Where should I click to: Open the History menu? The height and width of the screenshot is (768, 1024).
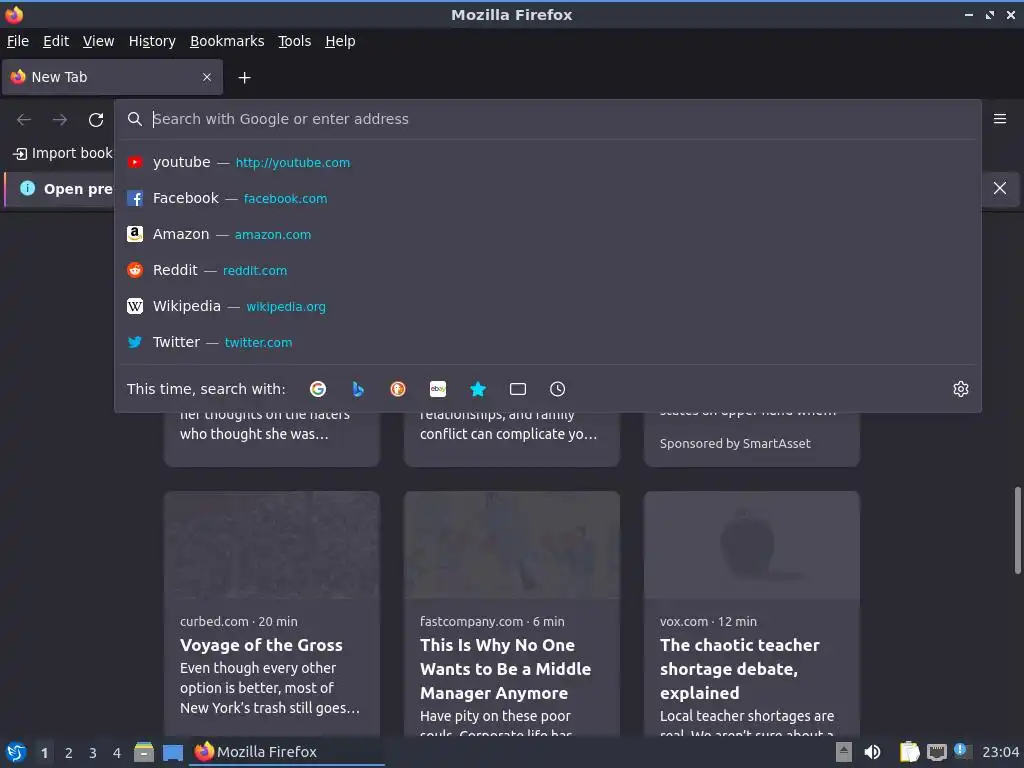[x=152, y=41]
